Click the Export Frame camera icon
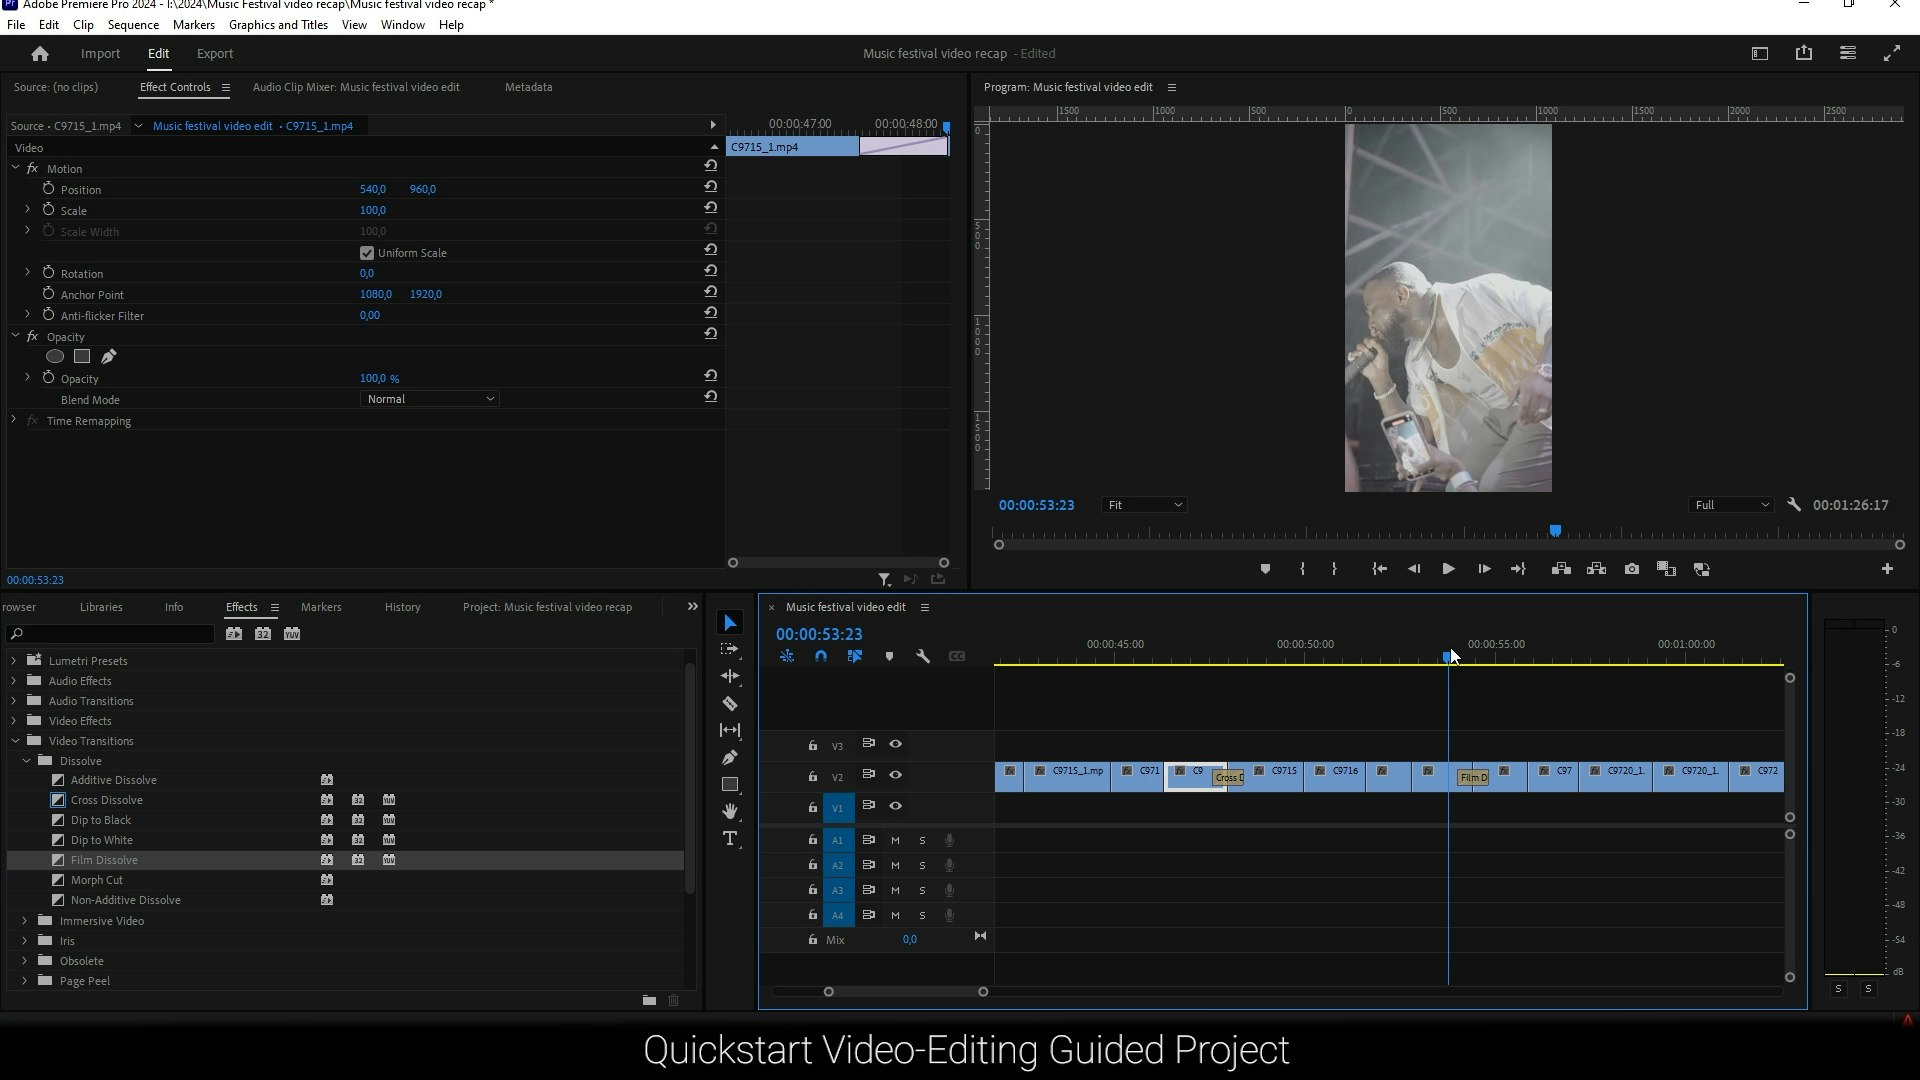Screen dimensions: 1920x1080 coord(1632,569)
